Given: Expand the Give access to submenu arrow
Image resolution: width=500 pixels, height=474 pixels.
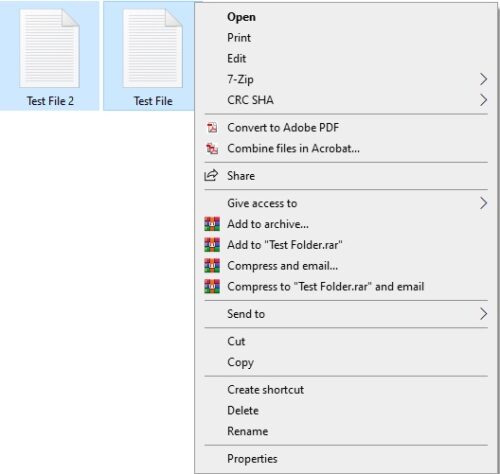Looking at the screenshot, I should click(483, 203).
